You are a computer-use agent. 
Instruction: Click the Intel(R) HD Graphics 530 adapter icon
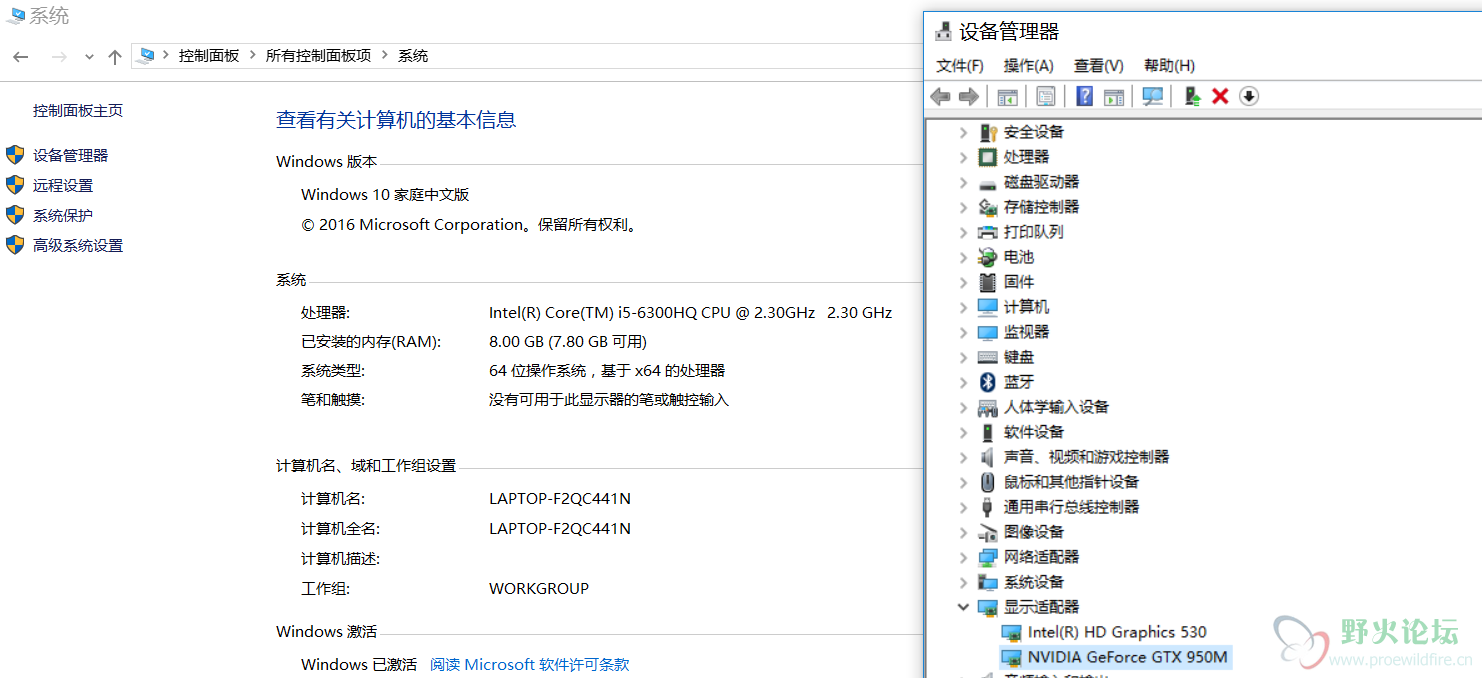pos(1012,632)
